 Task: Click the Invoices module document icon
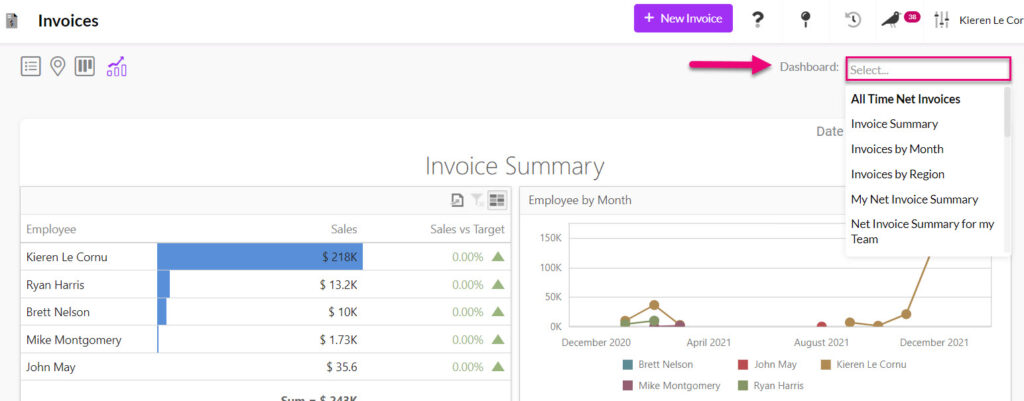[x=11, y=21]
